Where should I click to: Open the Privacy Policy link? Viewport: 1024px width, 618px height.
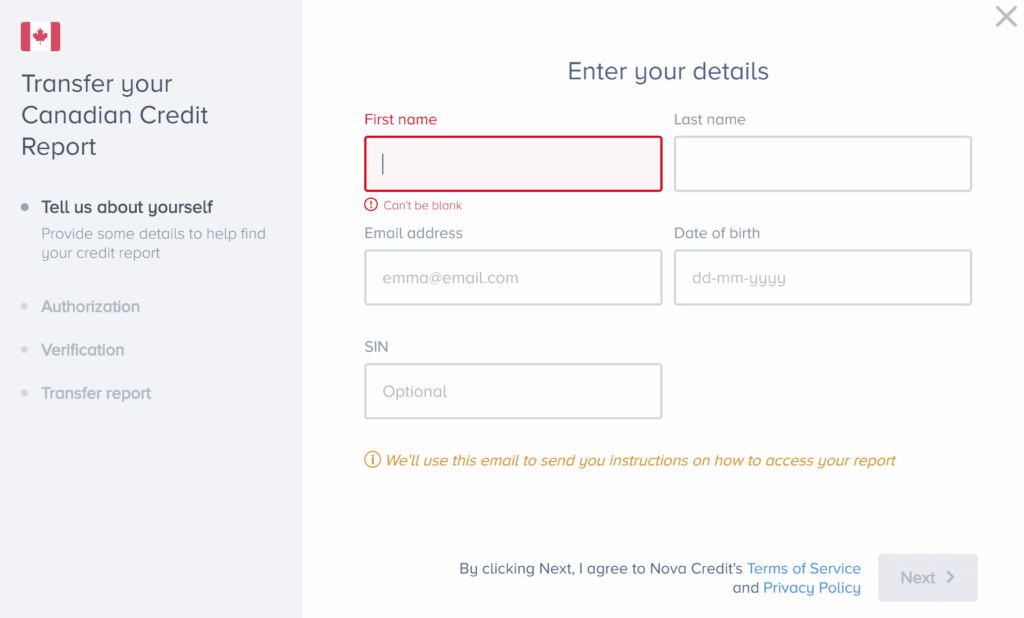[x=811, y=588]
